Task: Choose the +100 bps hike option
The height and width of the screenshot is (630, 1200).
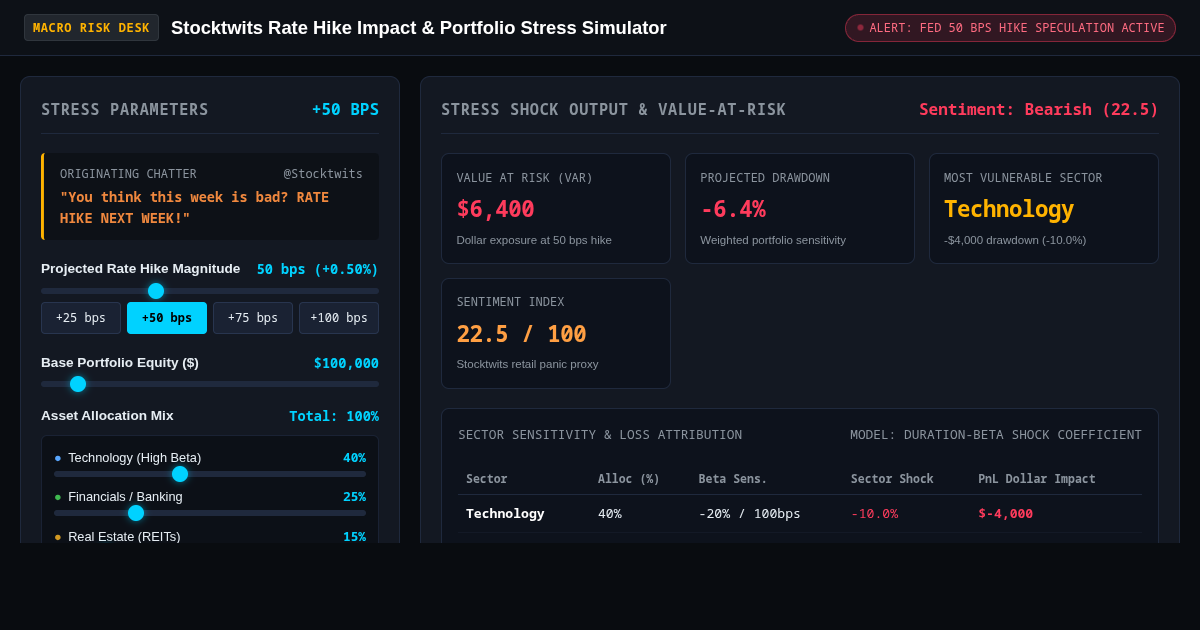Action: point(339,318)
